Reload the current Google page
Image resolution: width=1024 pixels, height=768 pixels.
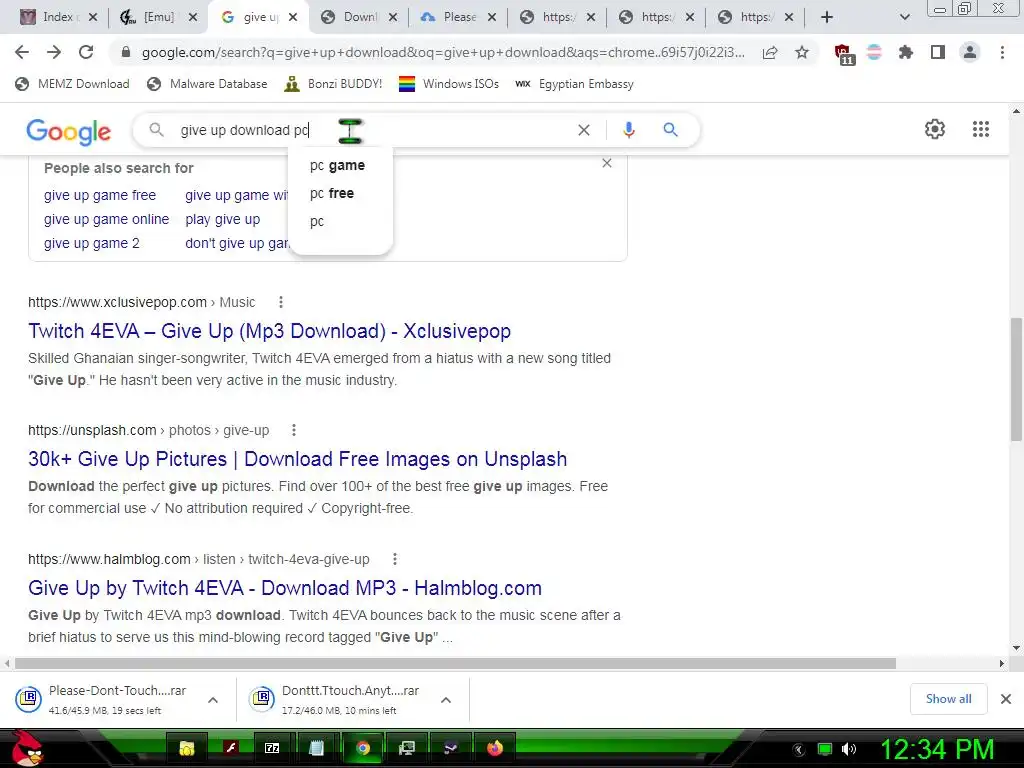(x=86, y=52)
